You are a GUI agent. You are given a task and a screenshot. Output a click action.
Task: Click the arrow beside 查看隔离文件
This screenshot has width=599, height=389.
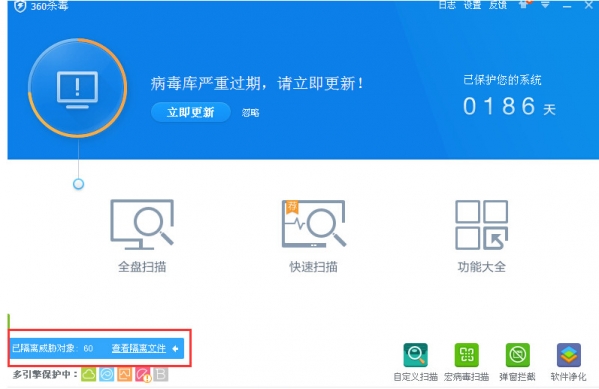(175, 348)
